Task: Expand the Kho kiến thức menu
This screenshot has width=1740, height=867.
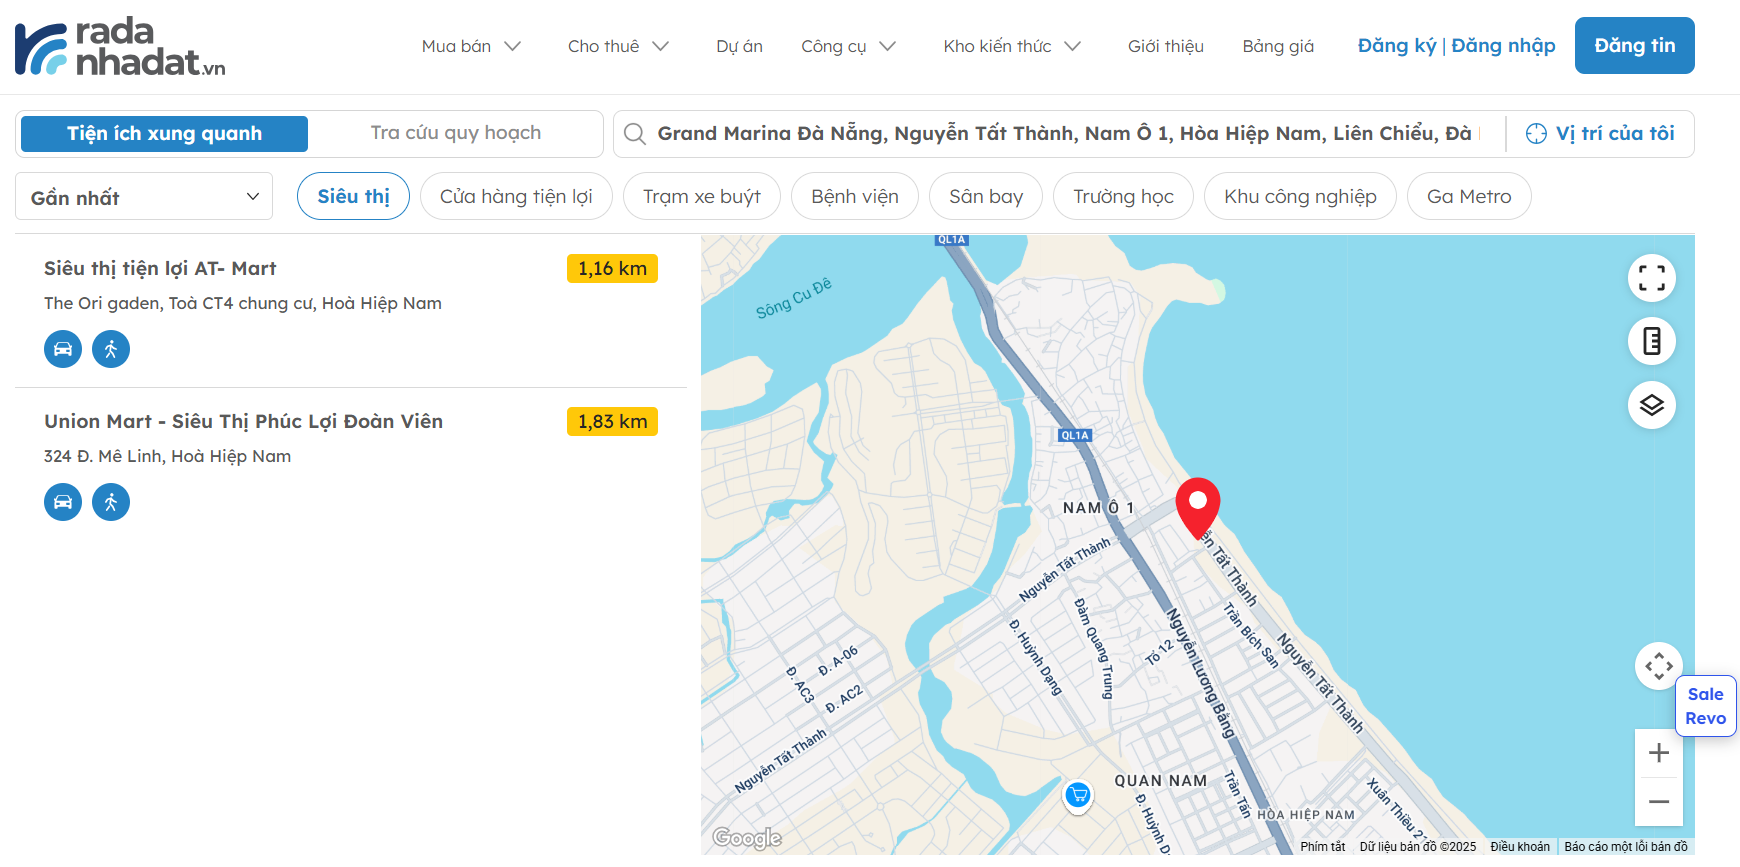Action: pos(1011,46)
